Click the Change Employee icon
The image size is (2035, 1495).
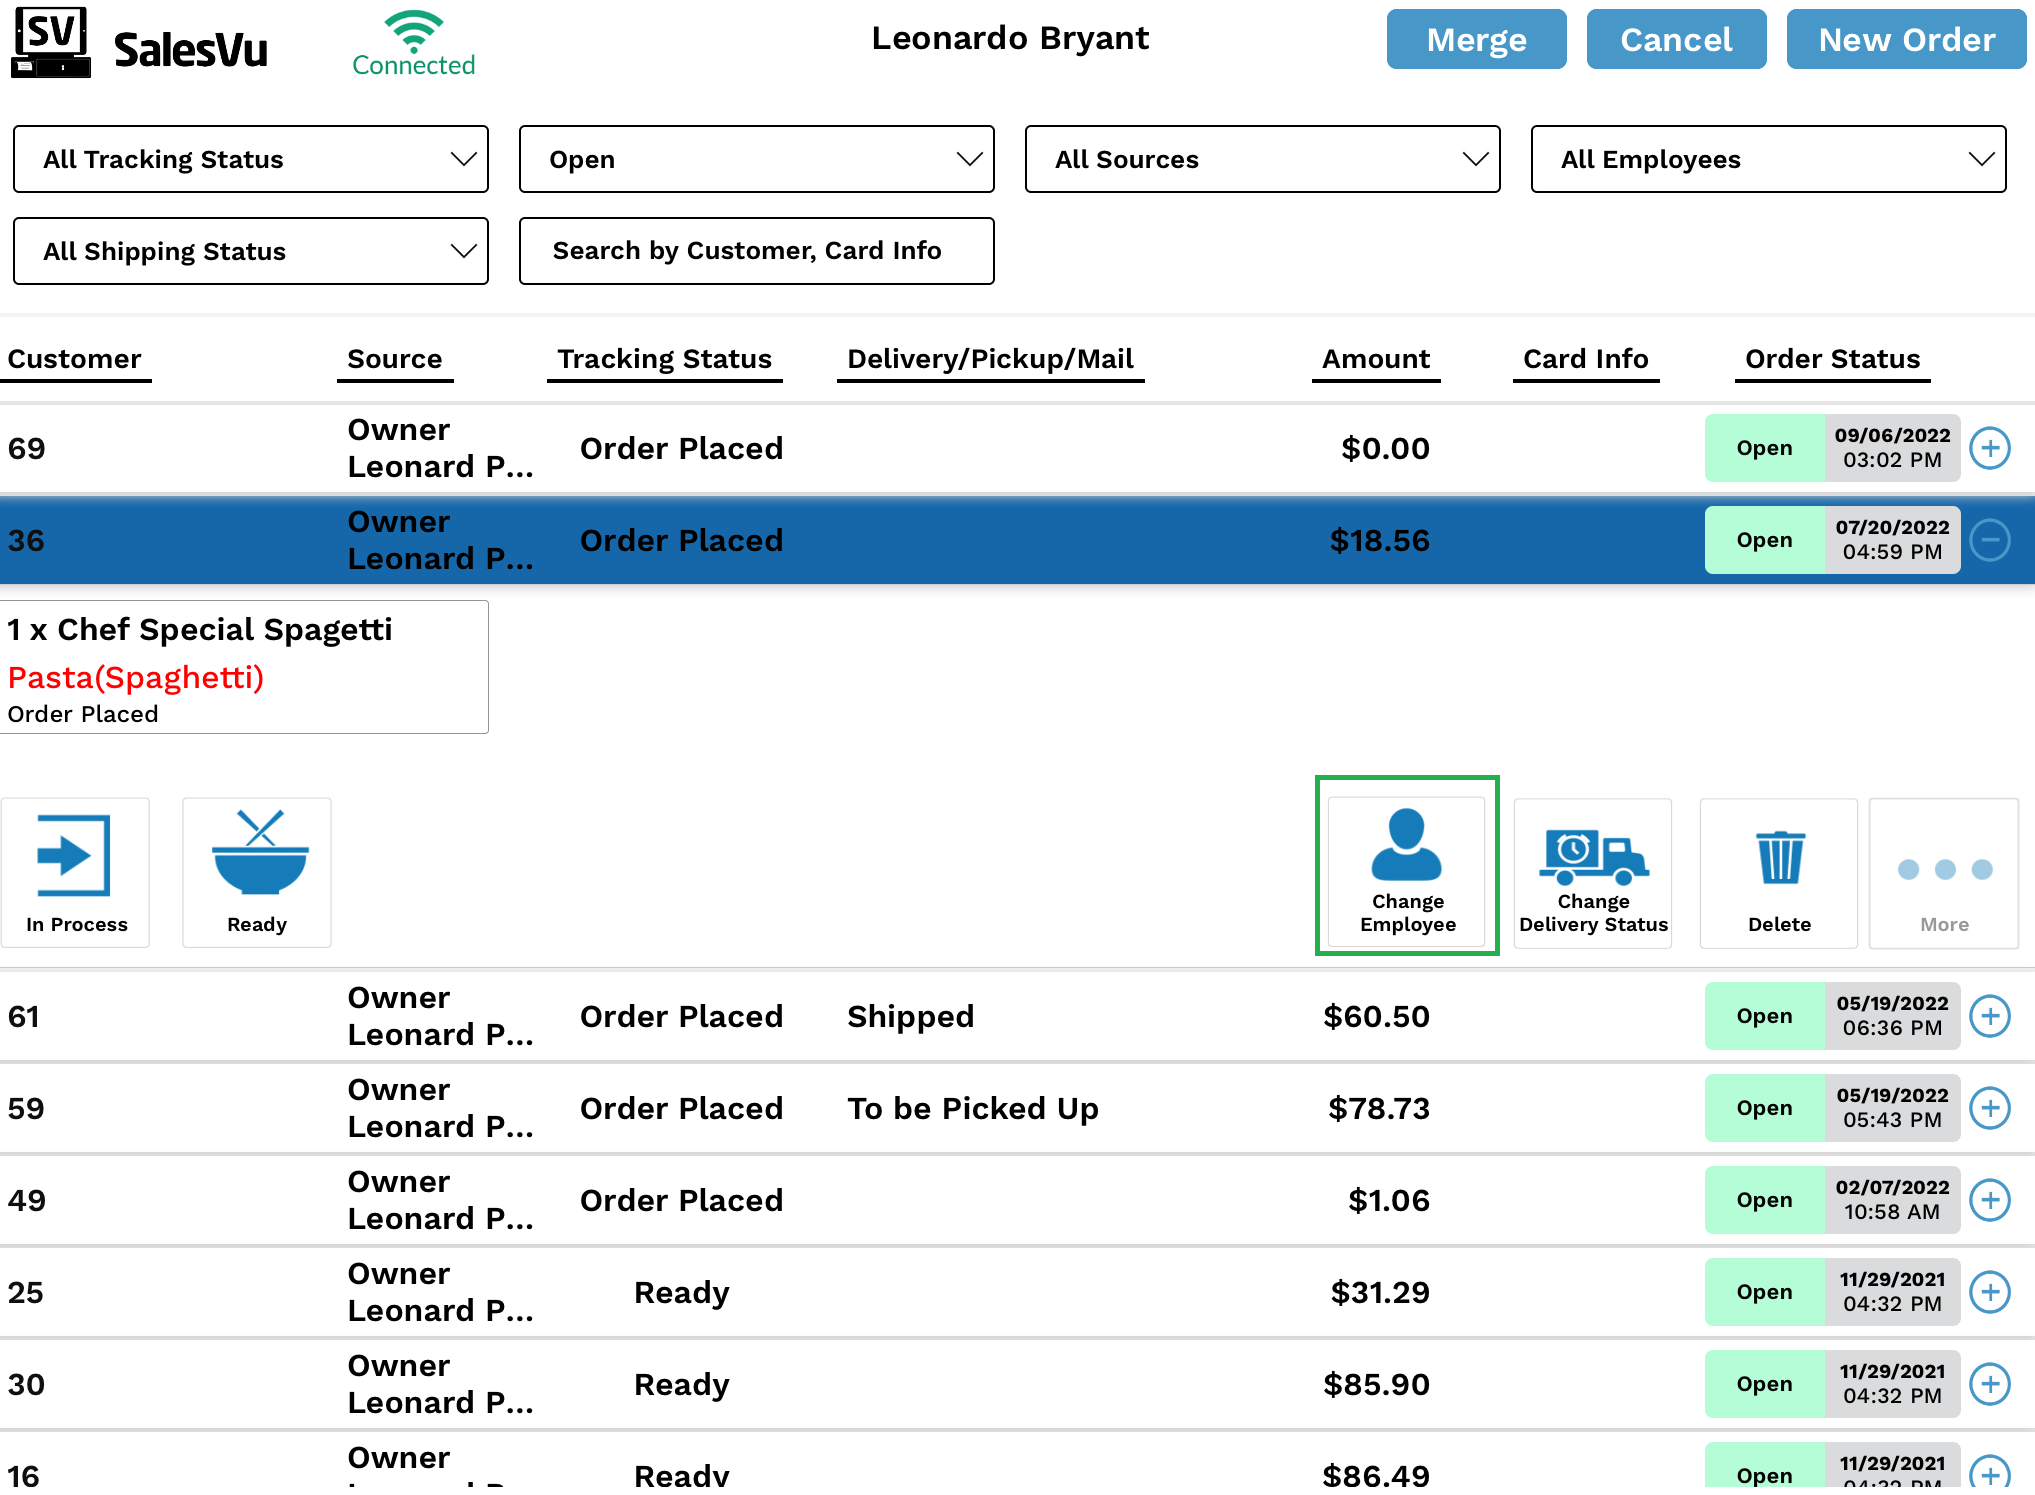pos(1407,866)
